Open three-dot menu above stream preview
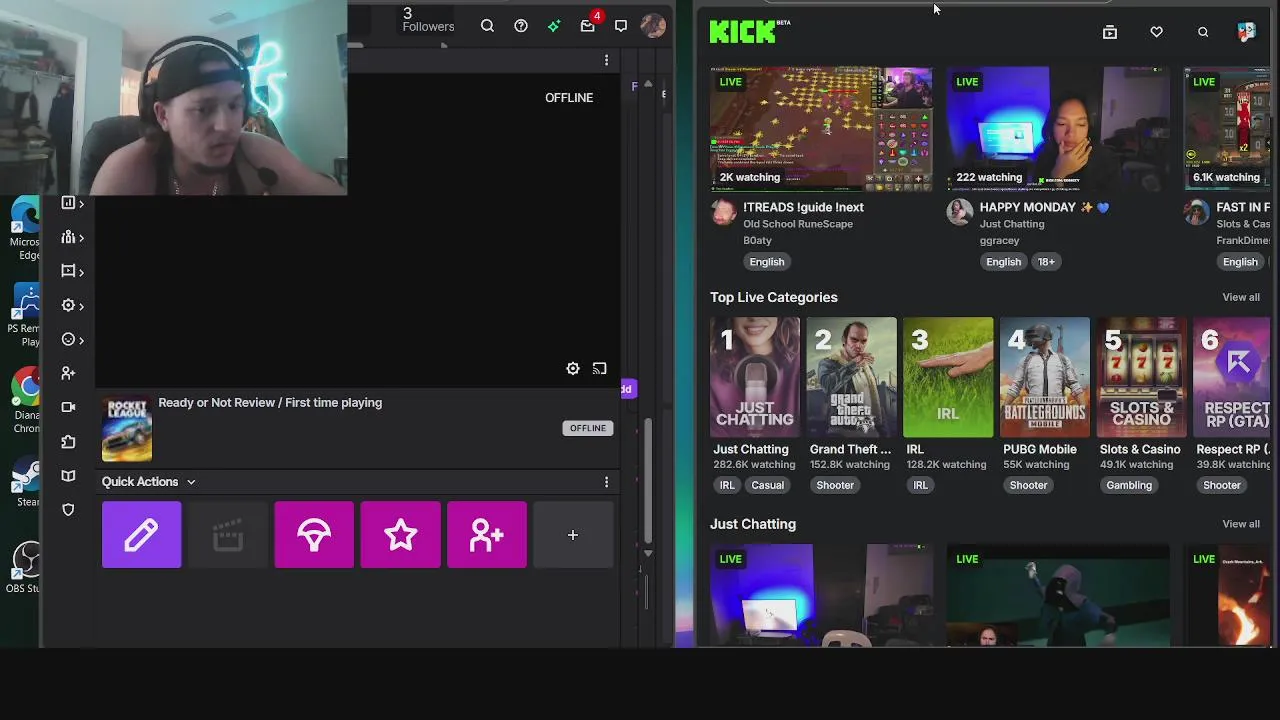1280x720 pixels. click(606, 61)
